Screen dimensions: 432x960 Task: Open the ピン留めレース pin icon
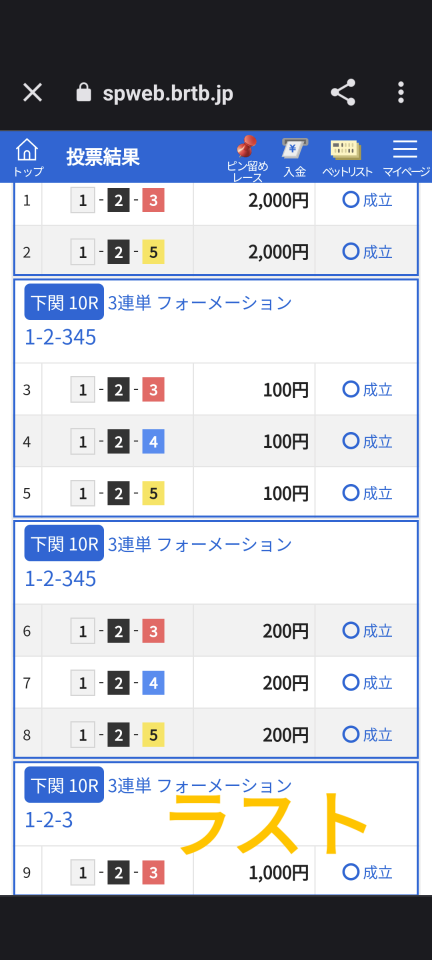point(247,159)
